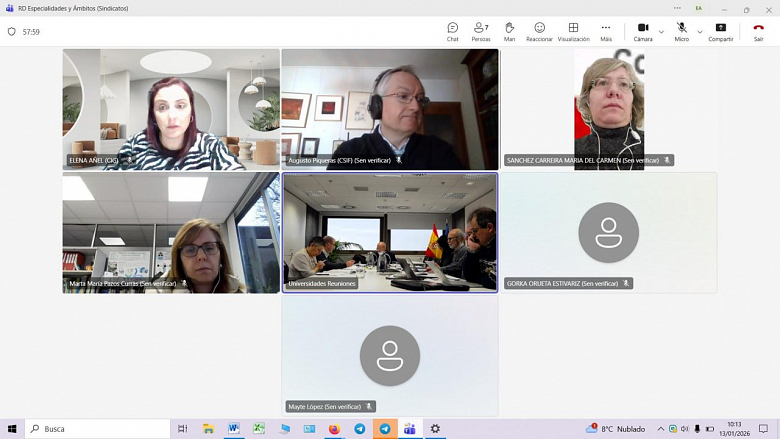Click the shield icon beside the call timer
This screenshot has width=780, height=439.
12,32
